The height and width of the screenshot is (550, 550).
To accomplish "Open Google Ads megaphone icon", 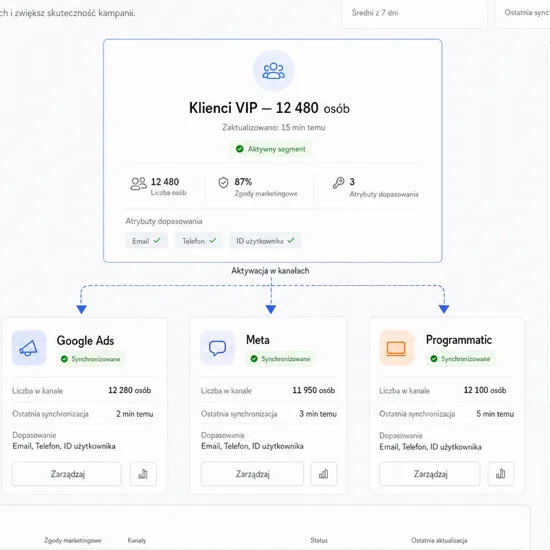I will tap(29, 348).
